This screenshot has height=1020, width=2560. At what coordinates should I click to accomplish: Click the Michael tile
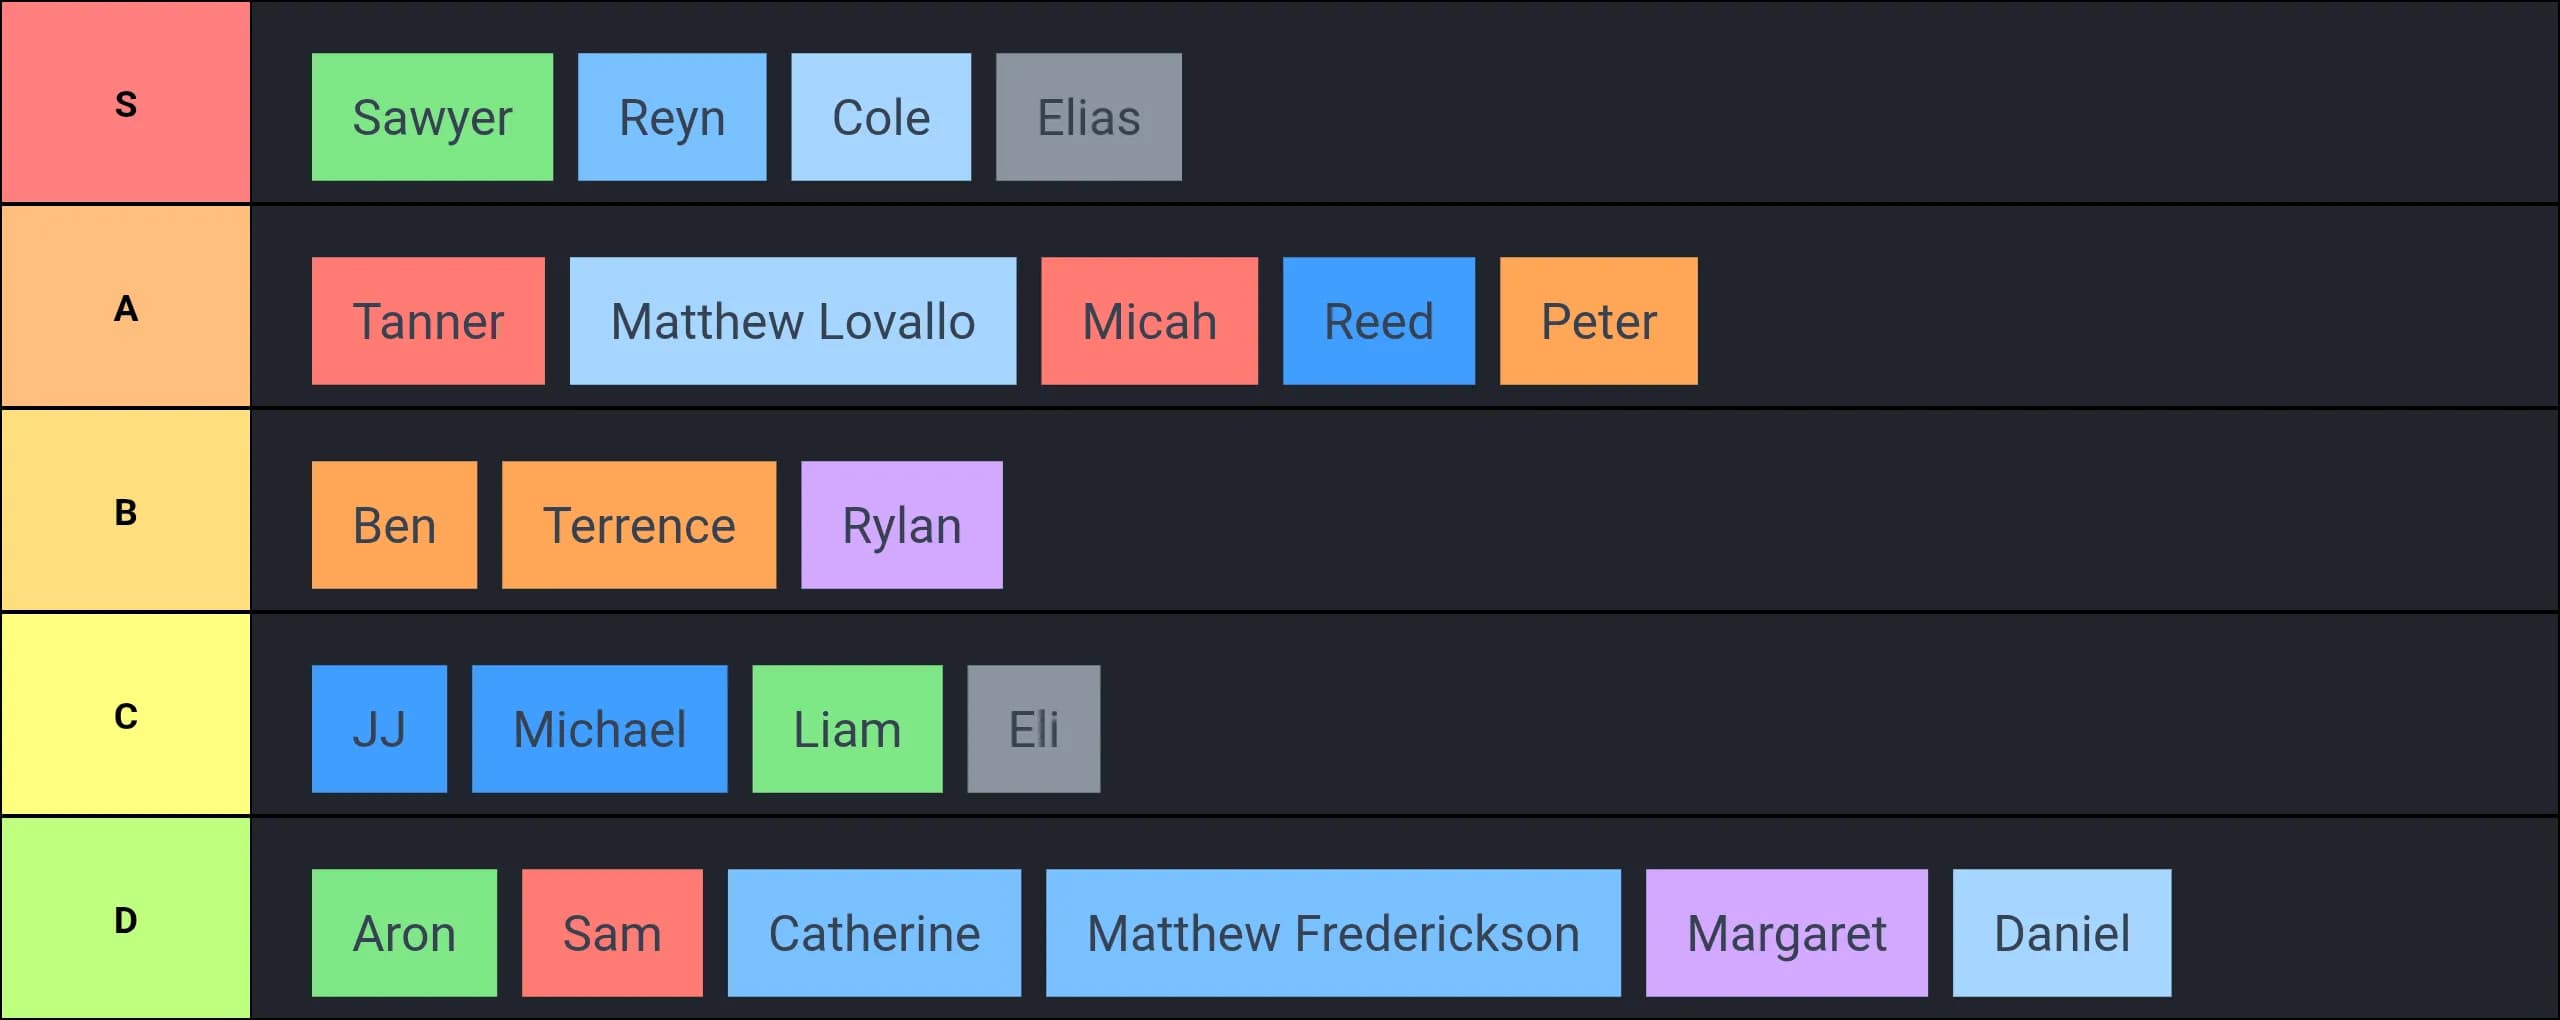599,729
